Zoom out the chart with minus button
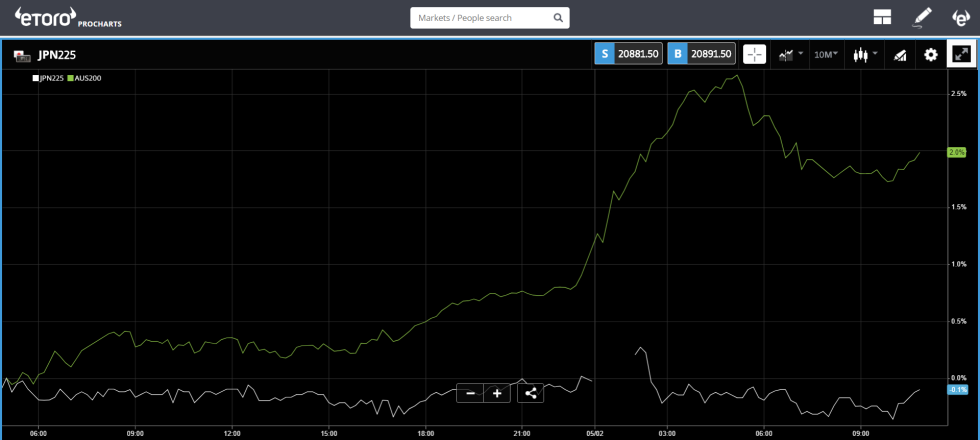Screen dimensions: 980x440 (x=470, y=393)
